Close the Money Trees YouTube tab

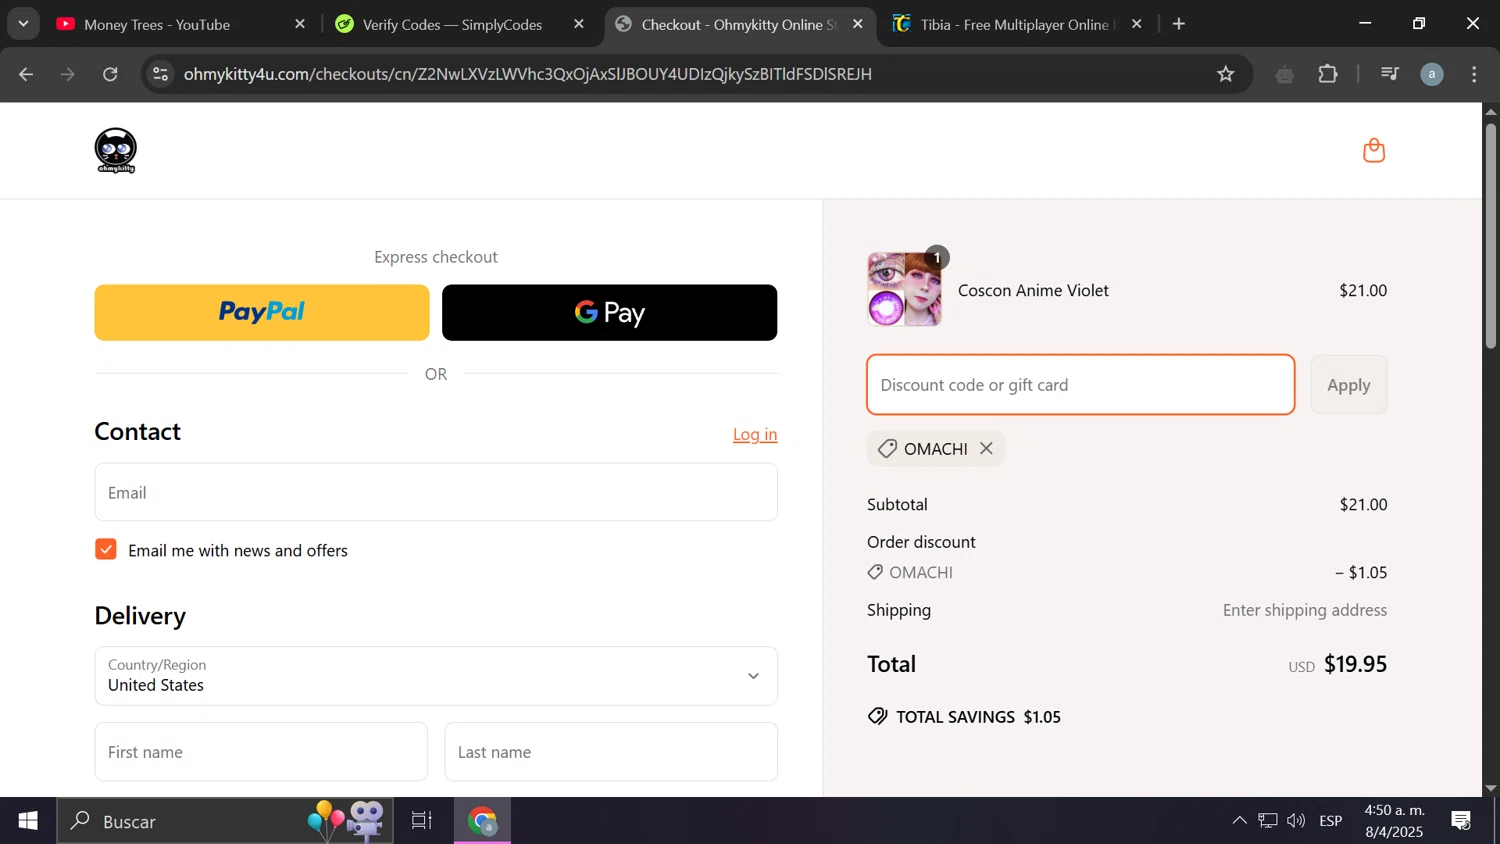coord(300,24)
